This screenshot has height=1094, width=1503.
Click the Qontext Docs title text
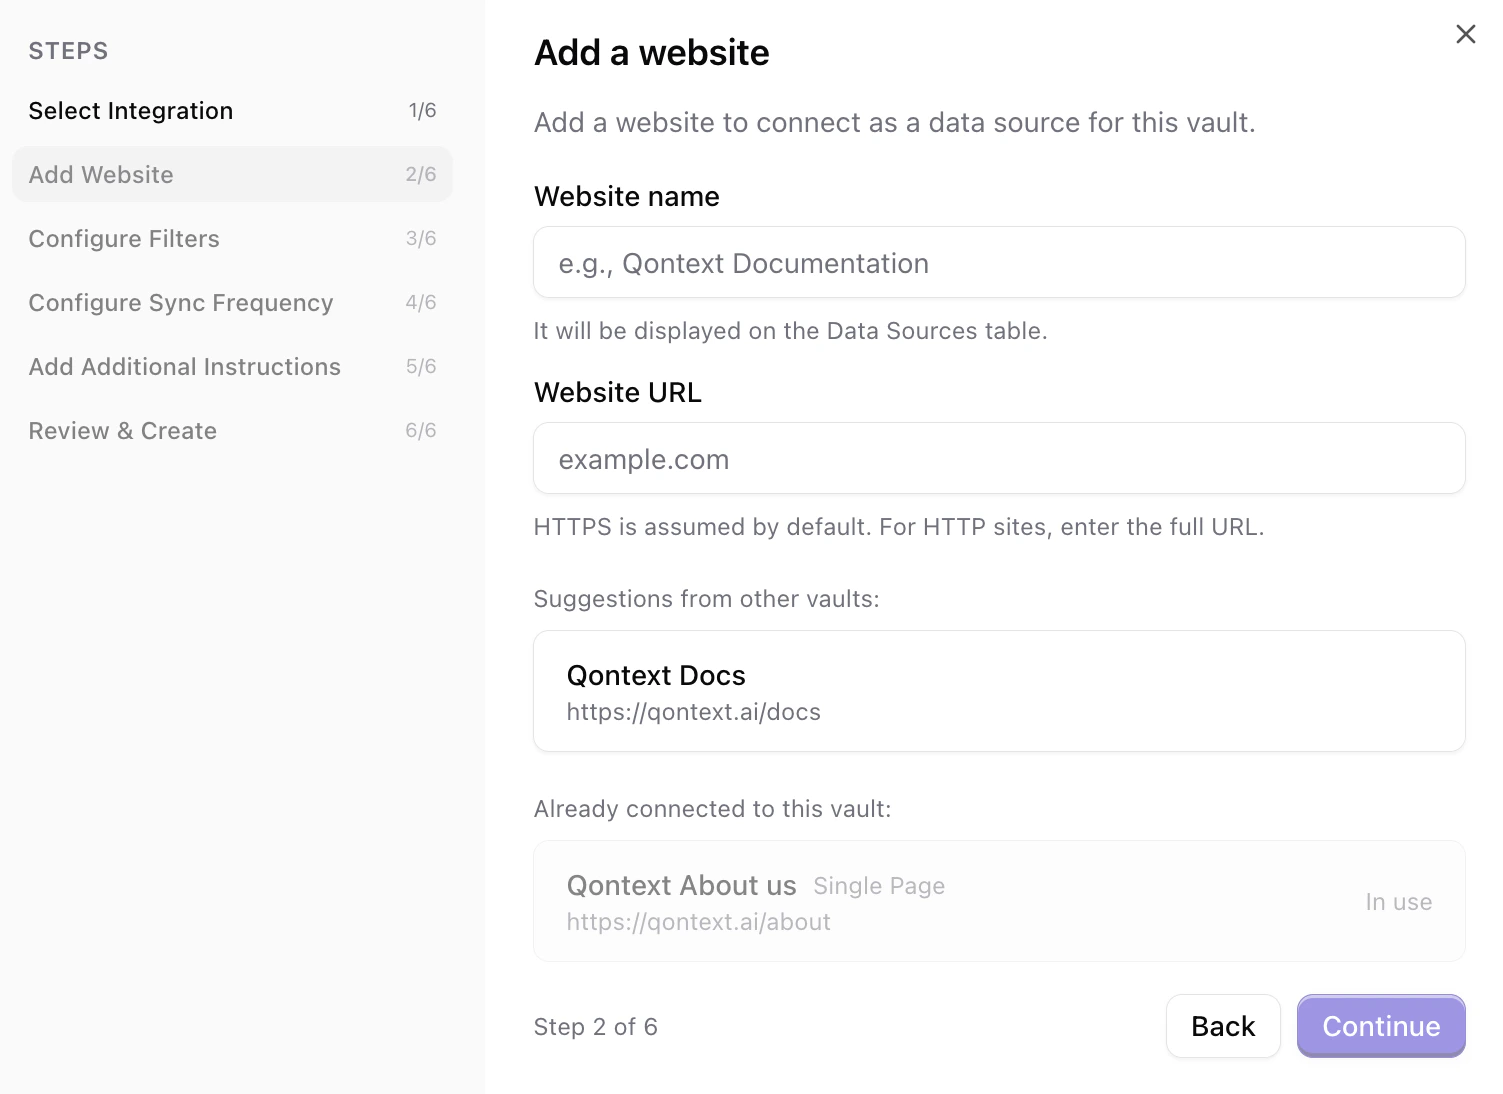tap(656, 675)
